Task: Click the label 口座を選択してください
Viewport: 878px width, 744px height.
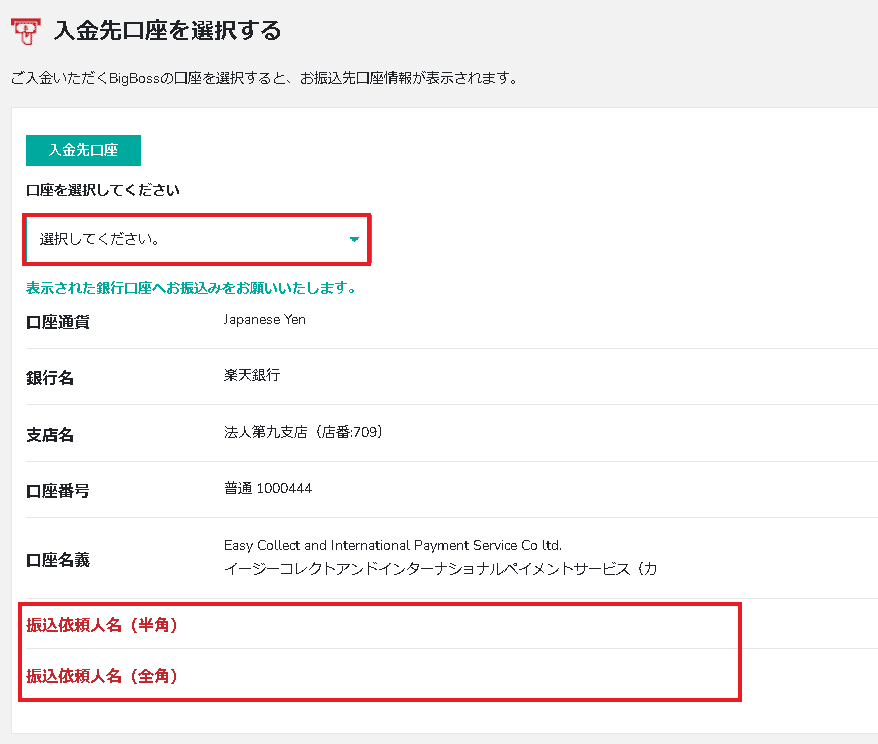Action: point(102,190)
